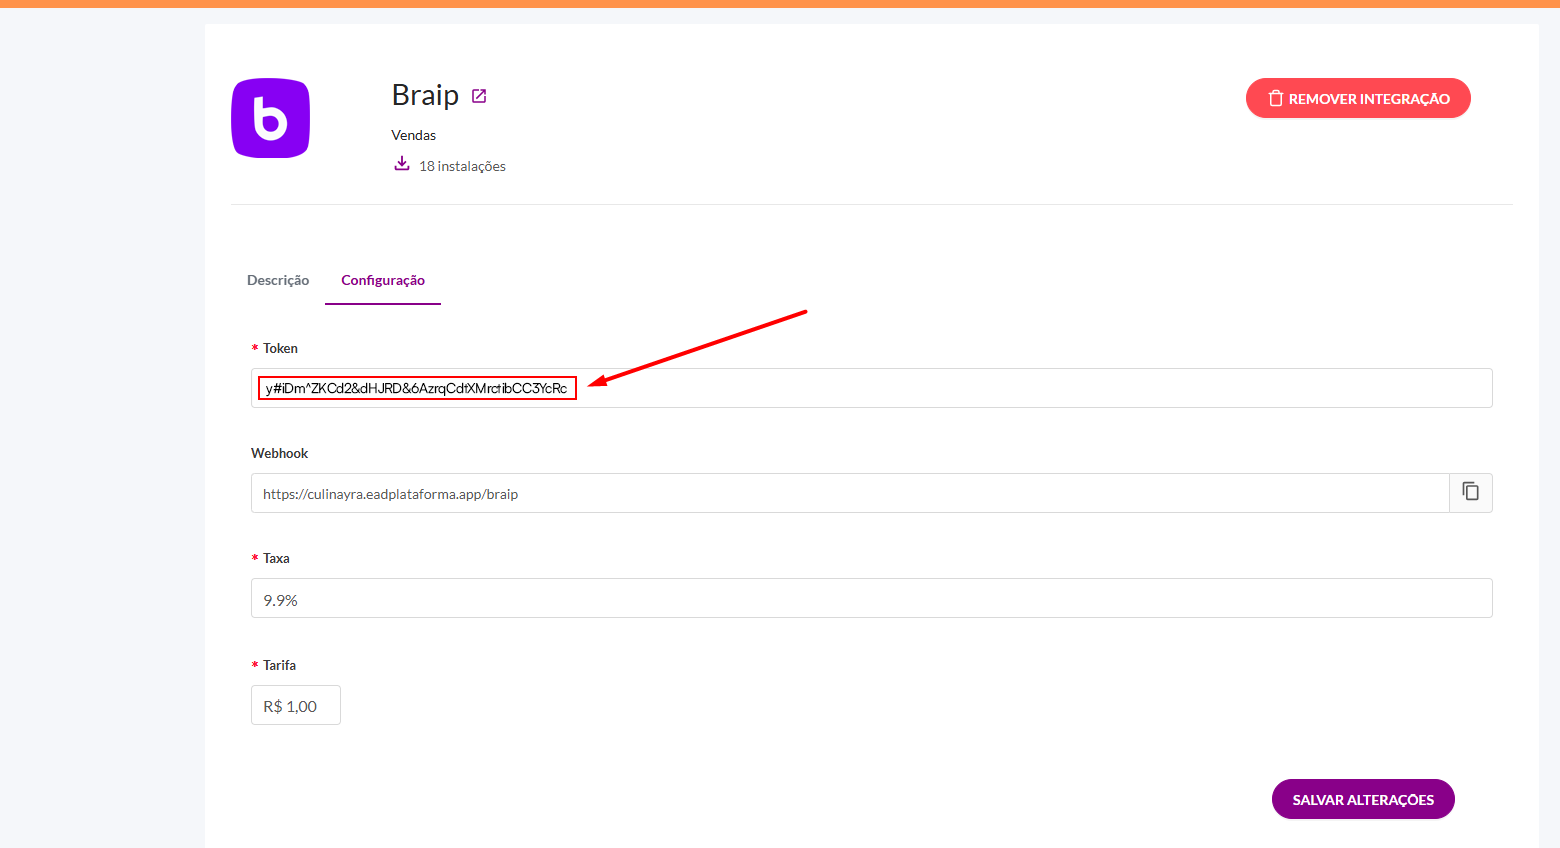Image resolution: width=1560 pixels, height=848 pixels.
Task: Click the Tarifa R$ 1,00 field
Action: click(296, 705)
